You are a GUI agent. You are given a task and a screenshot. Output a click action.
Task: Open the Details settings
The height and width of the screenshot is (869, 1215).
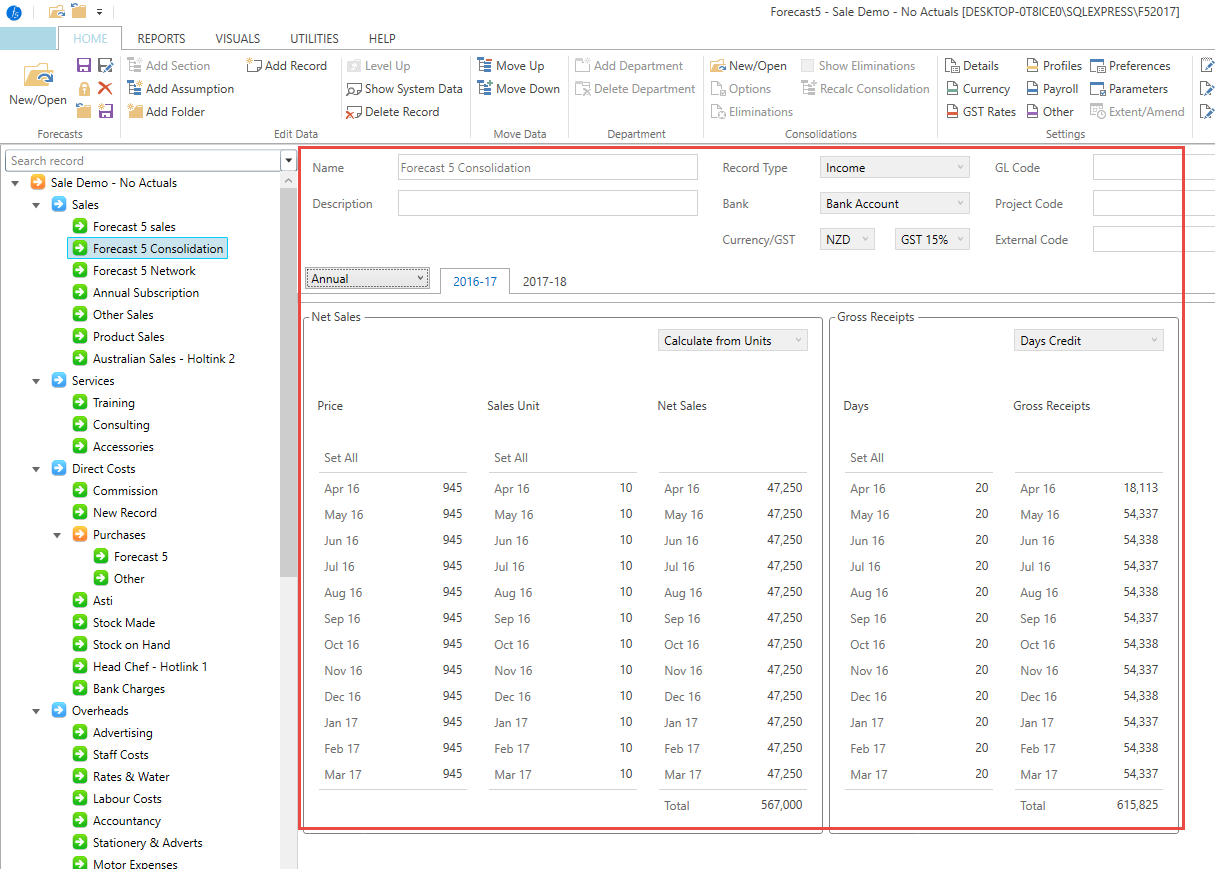pyautogui.click(x=971, y=66)
